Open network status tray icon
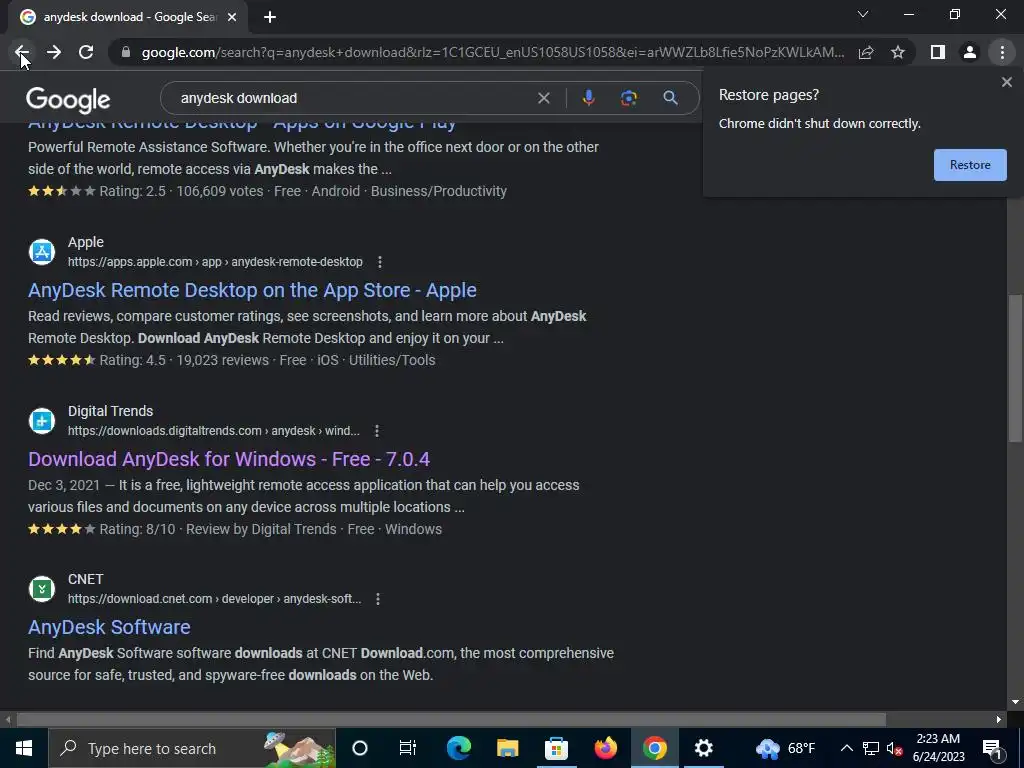Screen dimensions: 1024x768 click(871, 748)
